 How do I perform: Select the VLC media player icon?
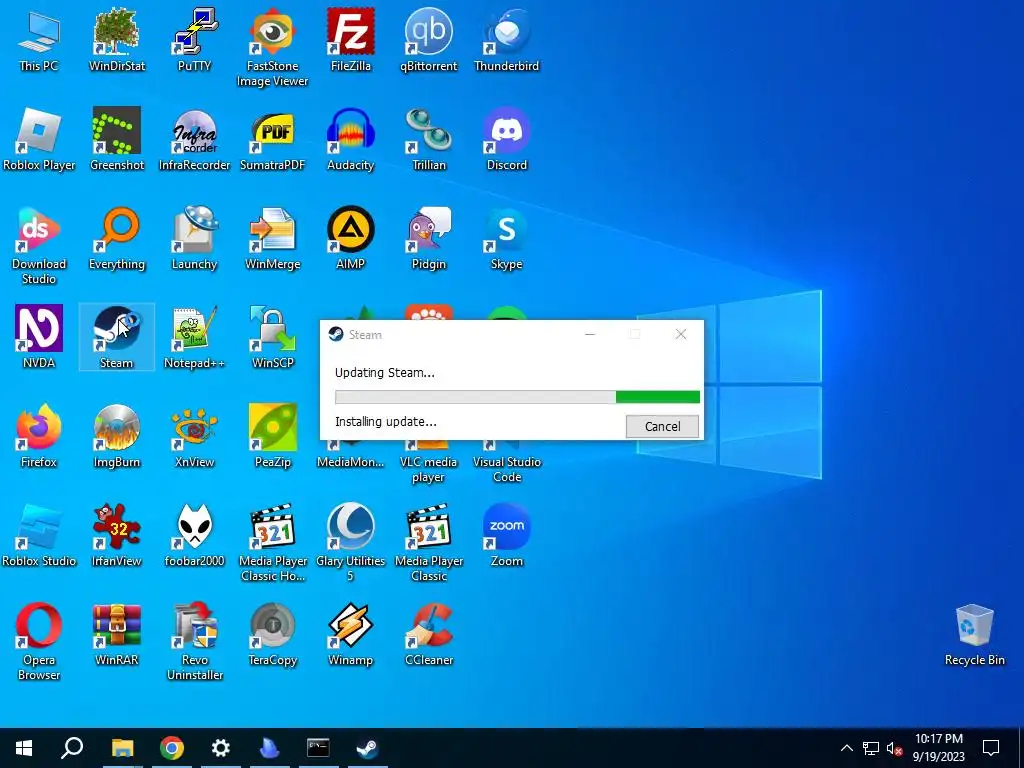(x=428, y=462)
